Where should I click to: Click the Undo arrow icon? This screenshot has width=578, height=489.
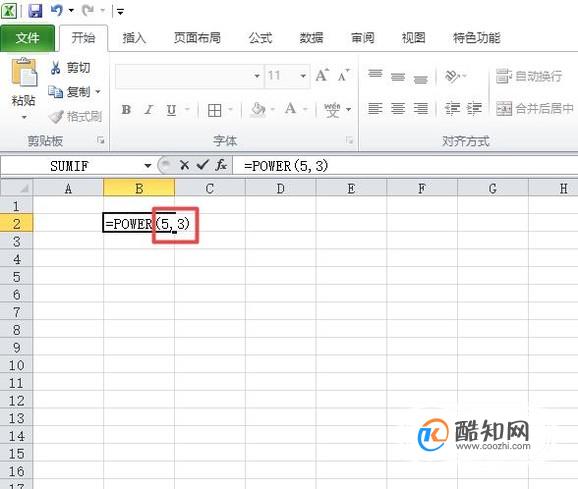(x=57, y=10)
